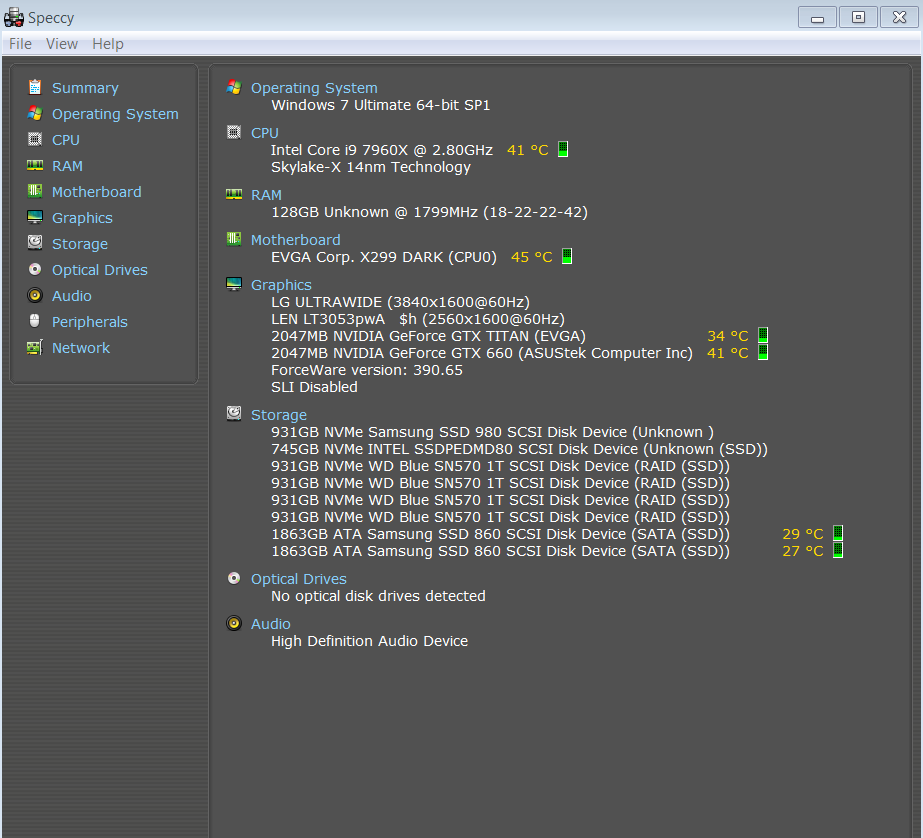
Task: Click the Audio speaker icon in the summary panel
Action: click(234, 623)
